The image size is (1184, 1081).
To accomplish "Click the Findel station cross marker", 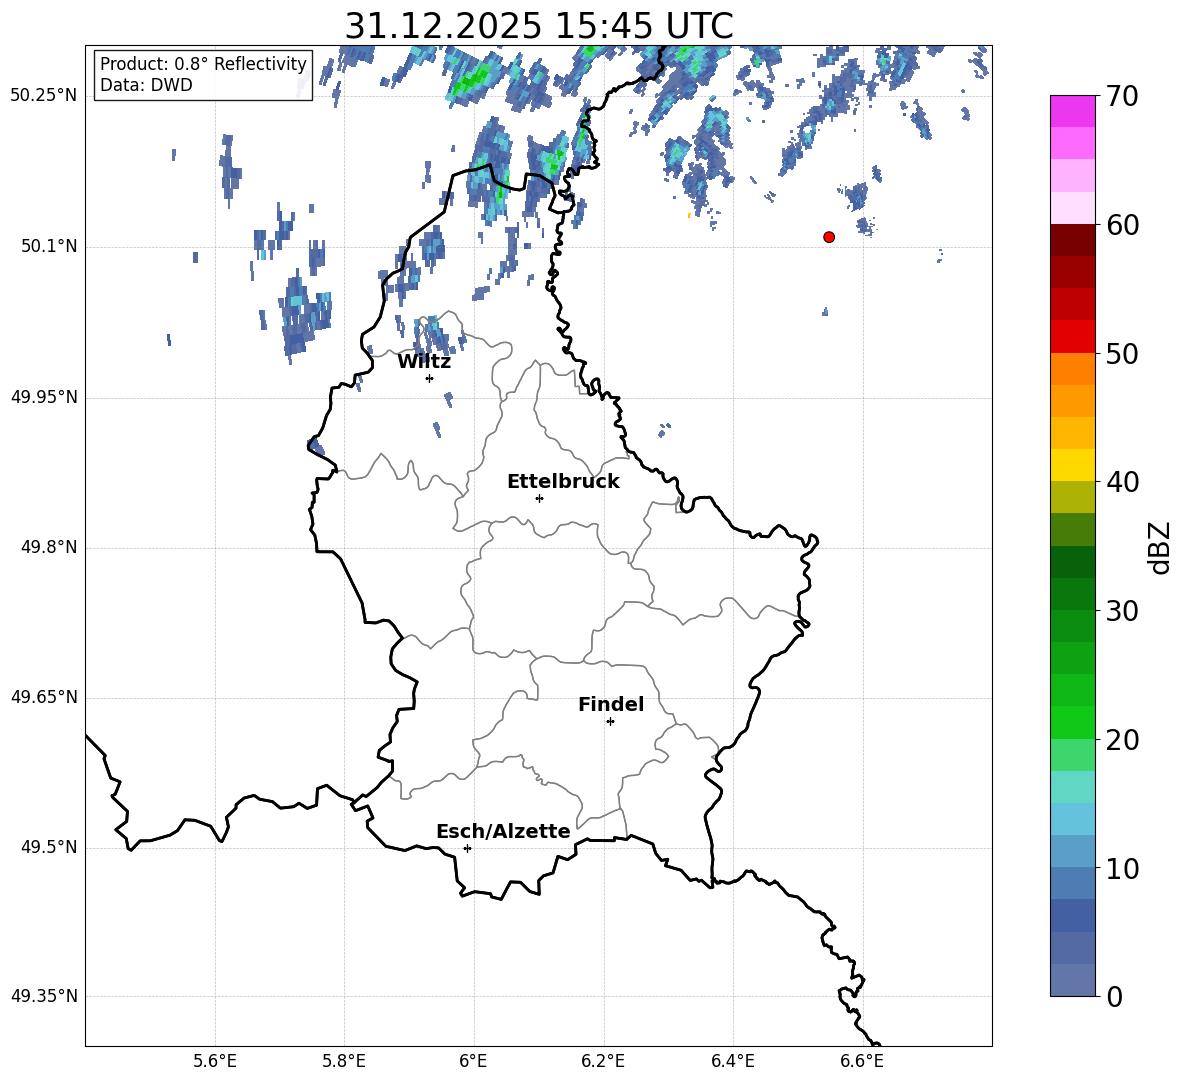I will [x=610, y=721].
